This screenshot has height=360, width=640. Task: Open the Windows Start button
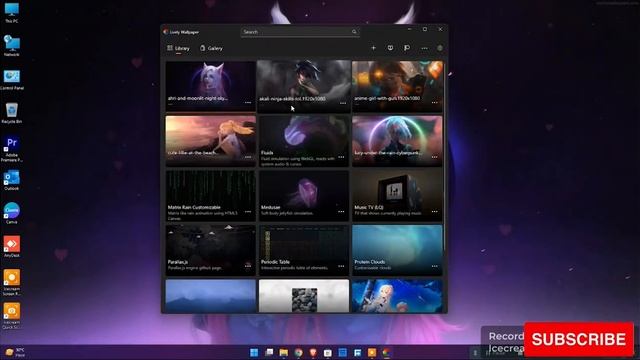click(x=254, y=352)
